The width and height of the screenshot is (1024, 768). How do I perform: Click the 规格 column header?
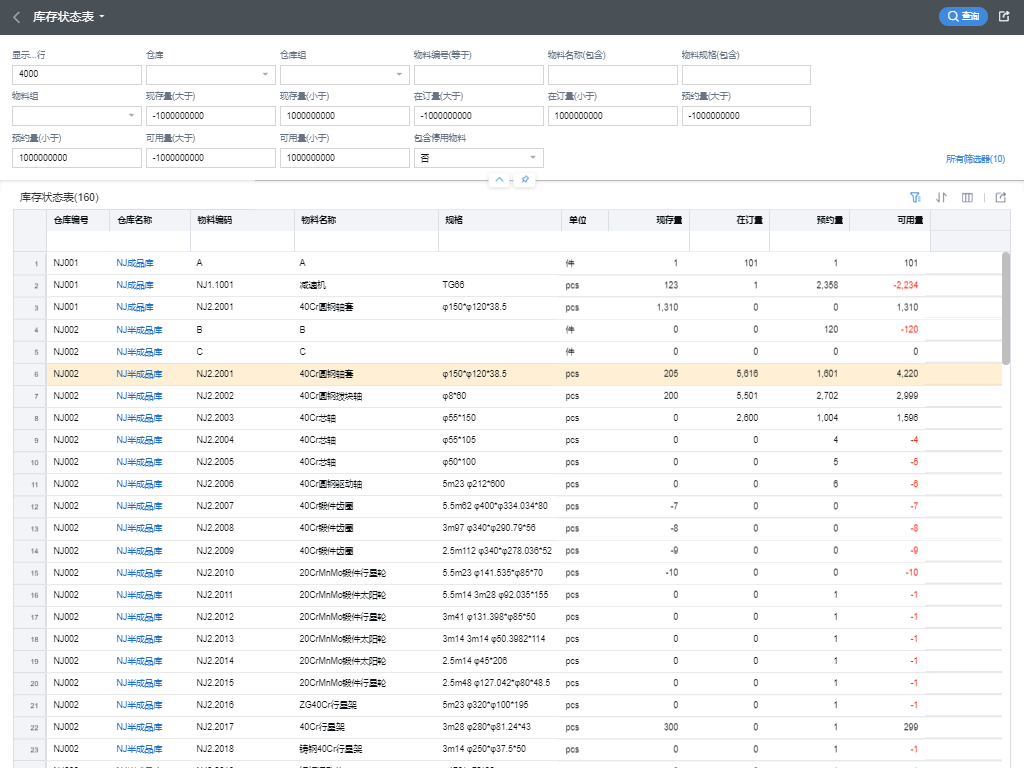500,220
